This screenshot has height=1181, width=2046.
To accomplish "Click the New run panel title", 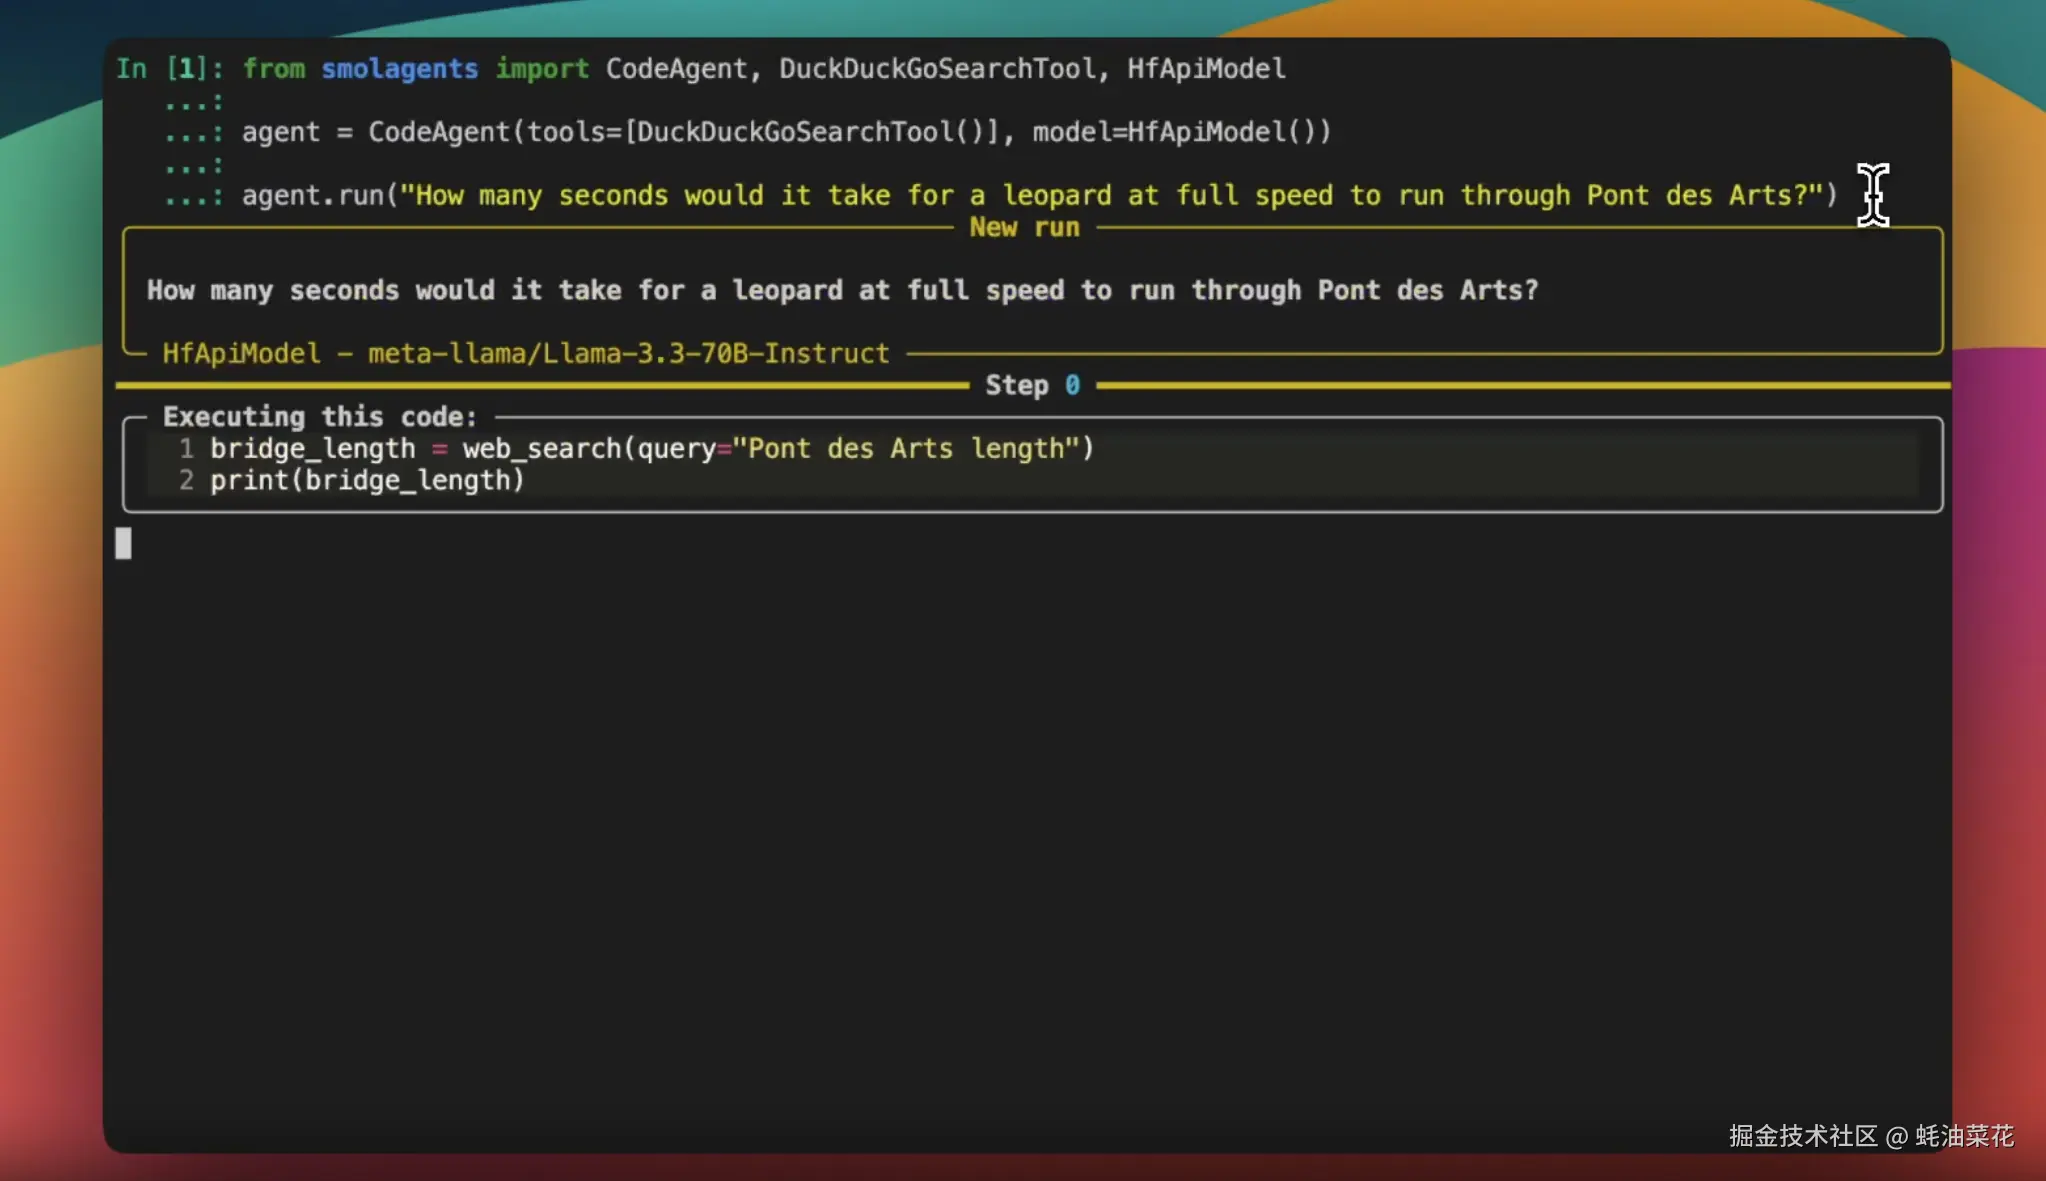I will [x=1024, y=228].
